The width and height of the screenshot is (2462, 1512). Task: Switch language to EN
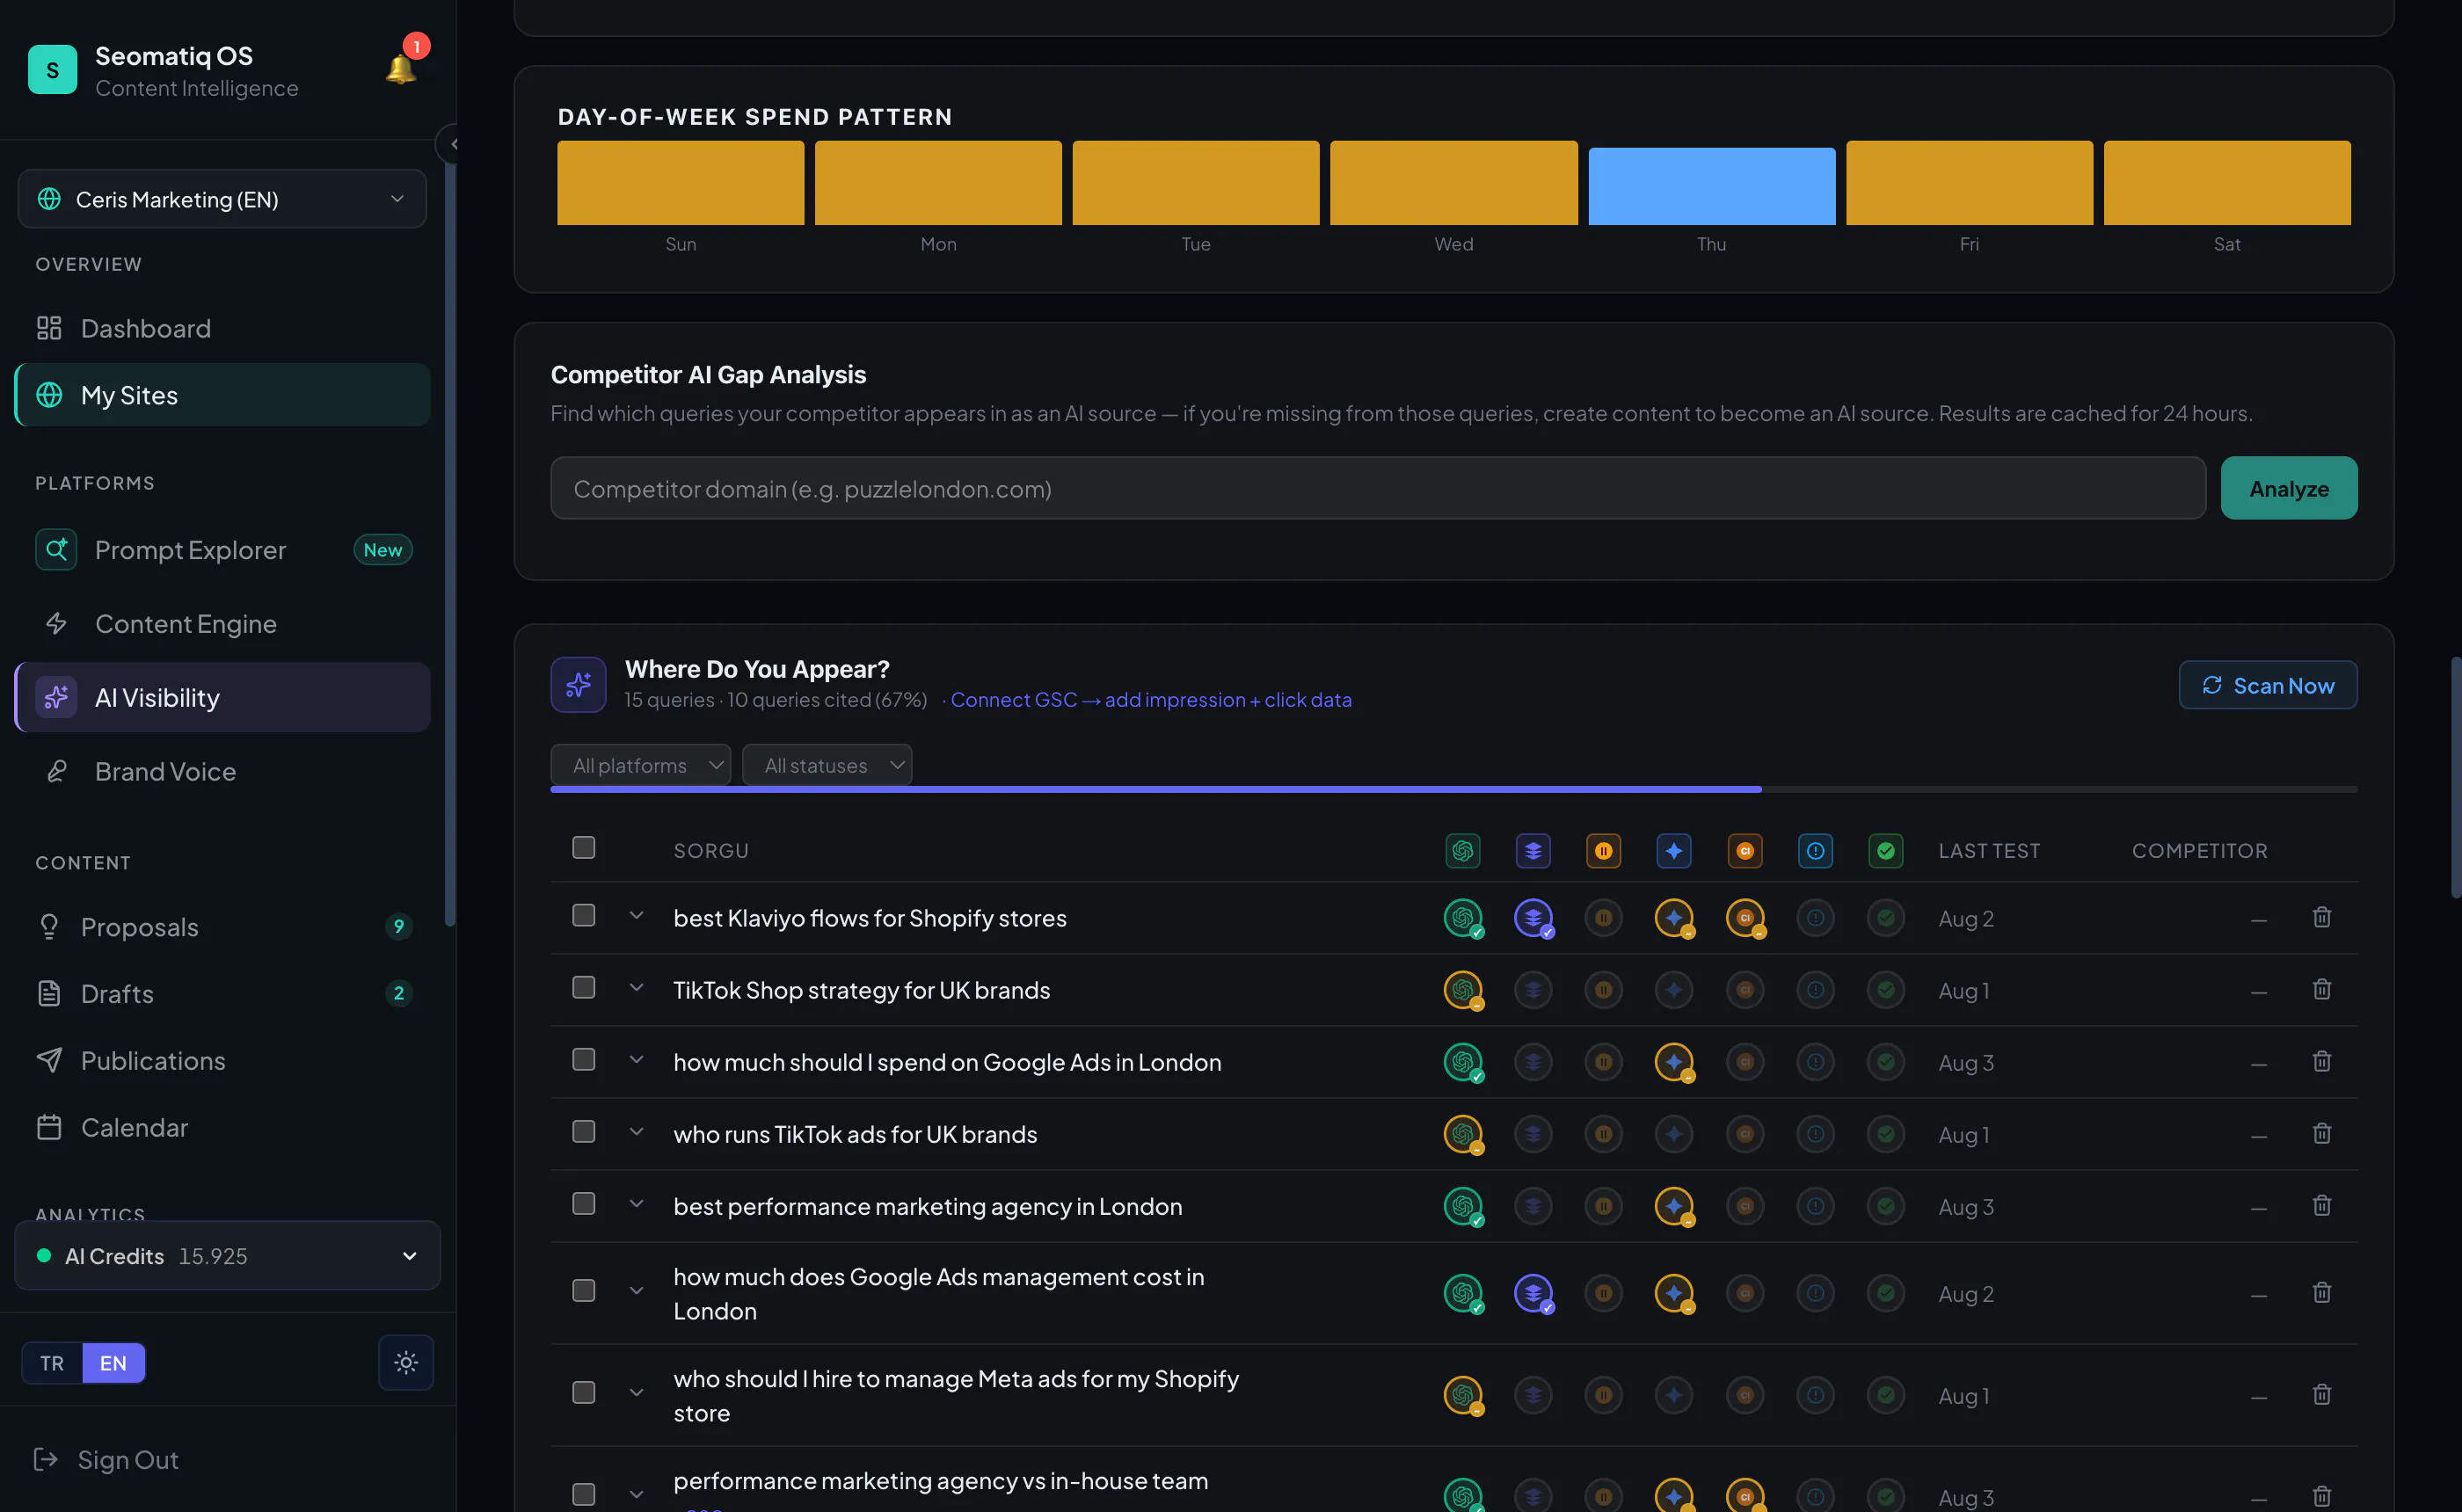click(x=113, y=1363)
